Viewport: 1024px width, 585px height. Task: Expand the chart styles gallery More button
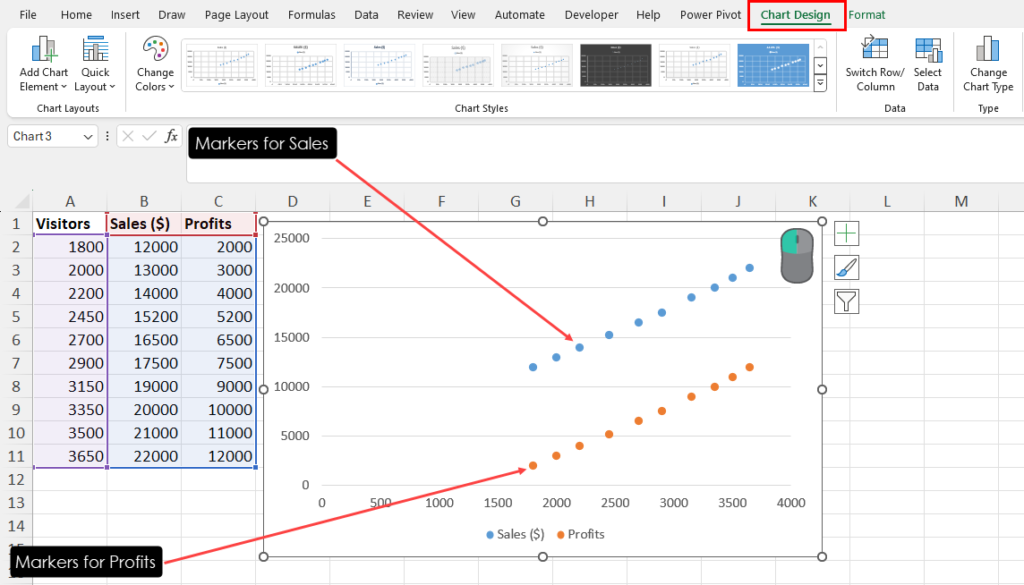coord(820,83)
